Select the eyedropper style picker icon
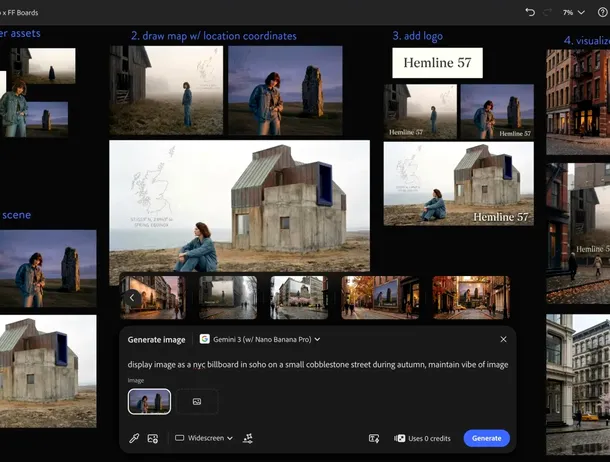The height and width of the screenshot is (462, 610). 134,438
